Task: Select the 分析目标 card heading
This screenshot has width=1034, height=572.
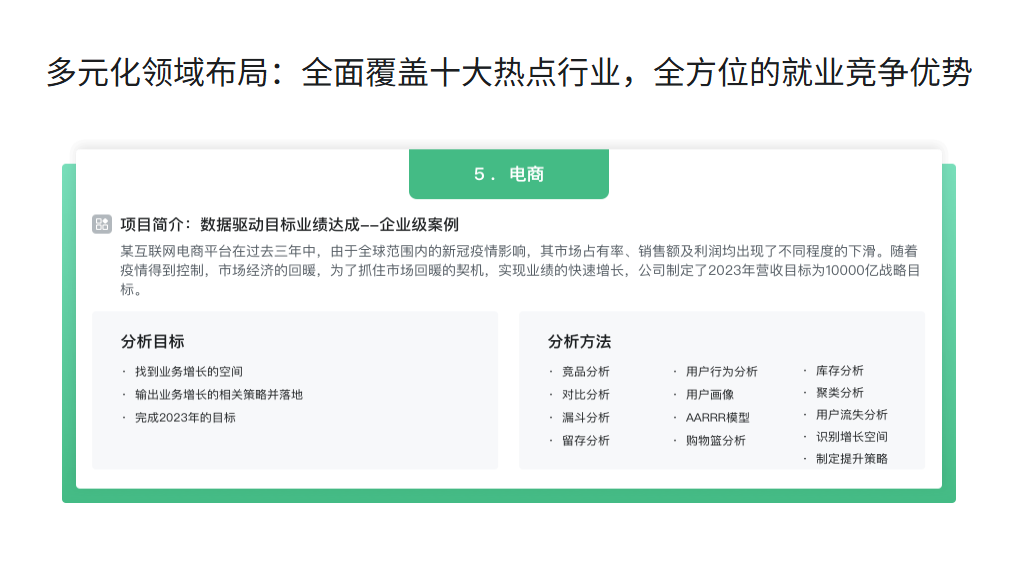Action: [152, 342]
